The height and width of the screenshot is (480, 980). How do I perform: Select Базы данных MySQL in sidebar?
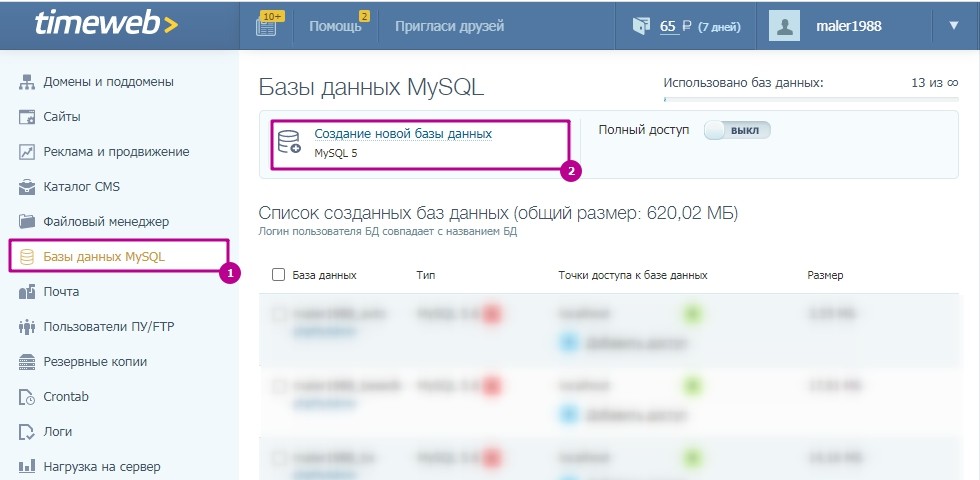click(x=104, y=257)
